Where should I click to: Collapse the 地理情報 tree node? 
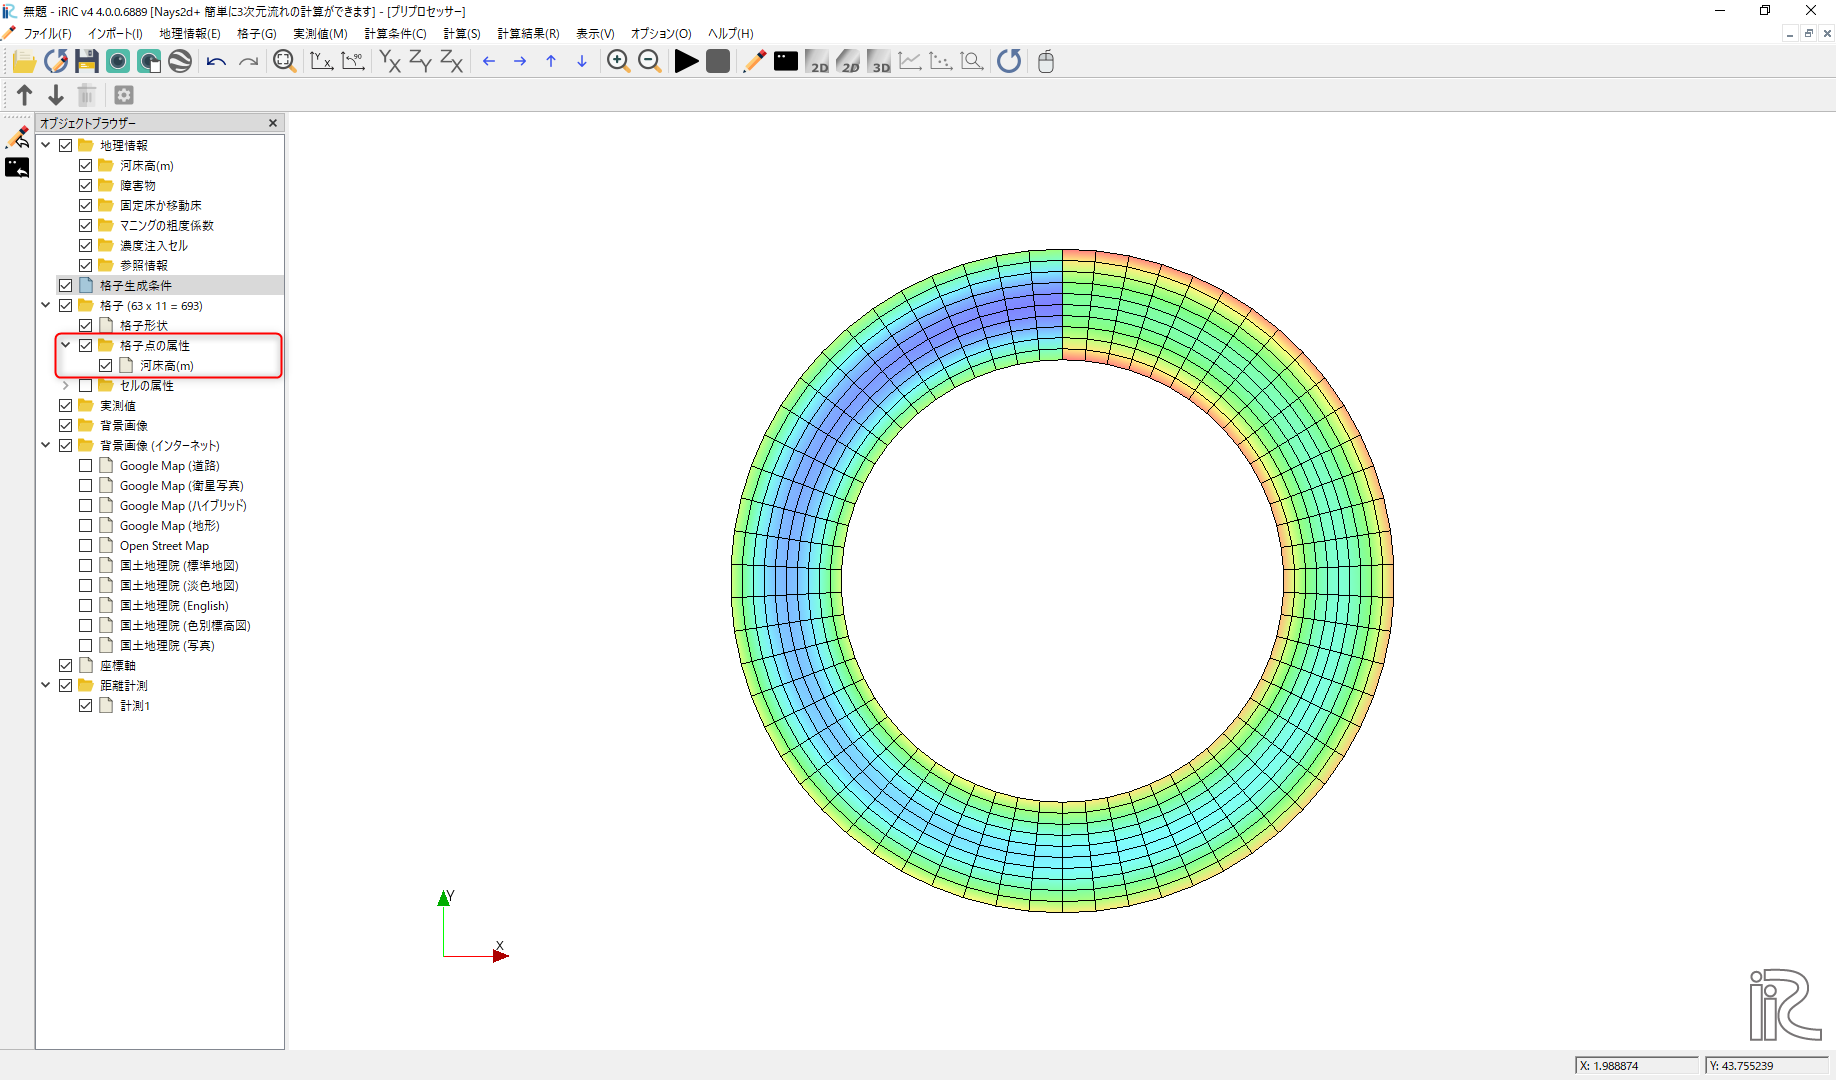tap(46, 145)
